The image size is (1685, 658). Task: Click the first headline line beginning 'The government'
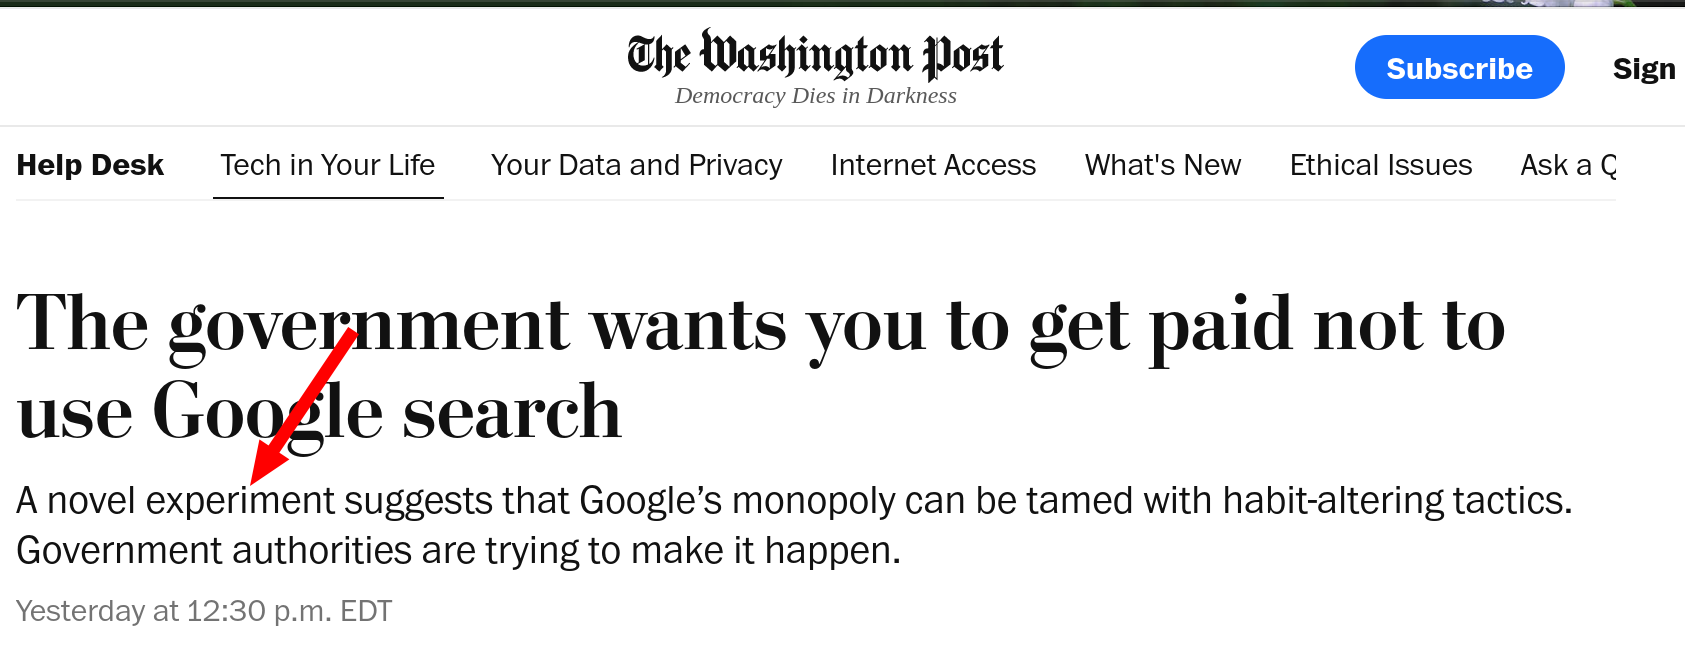tap(761, 326)
